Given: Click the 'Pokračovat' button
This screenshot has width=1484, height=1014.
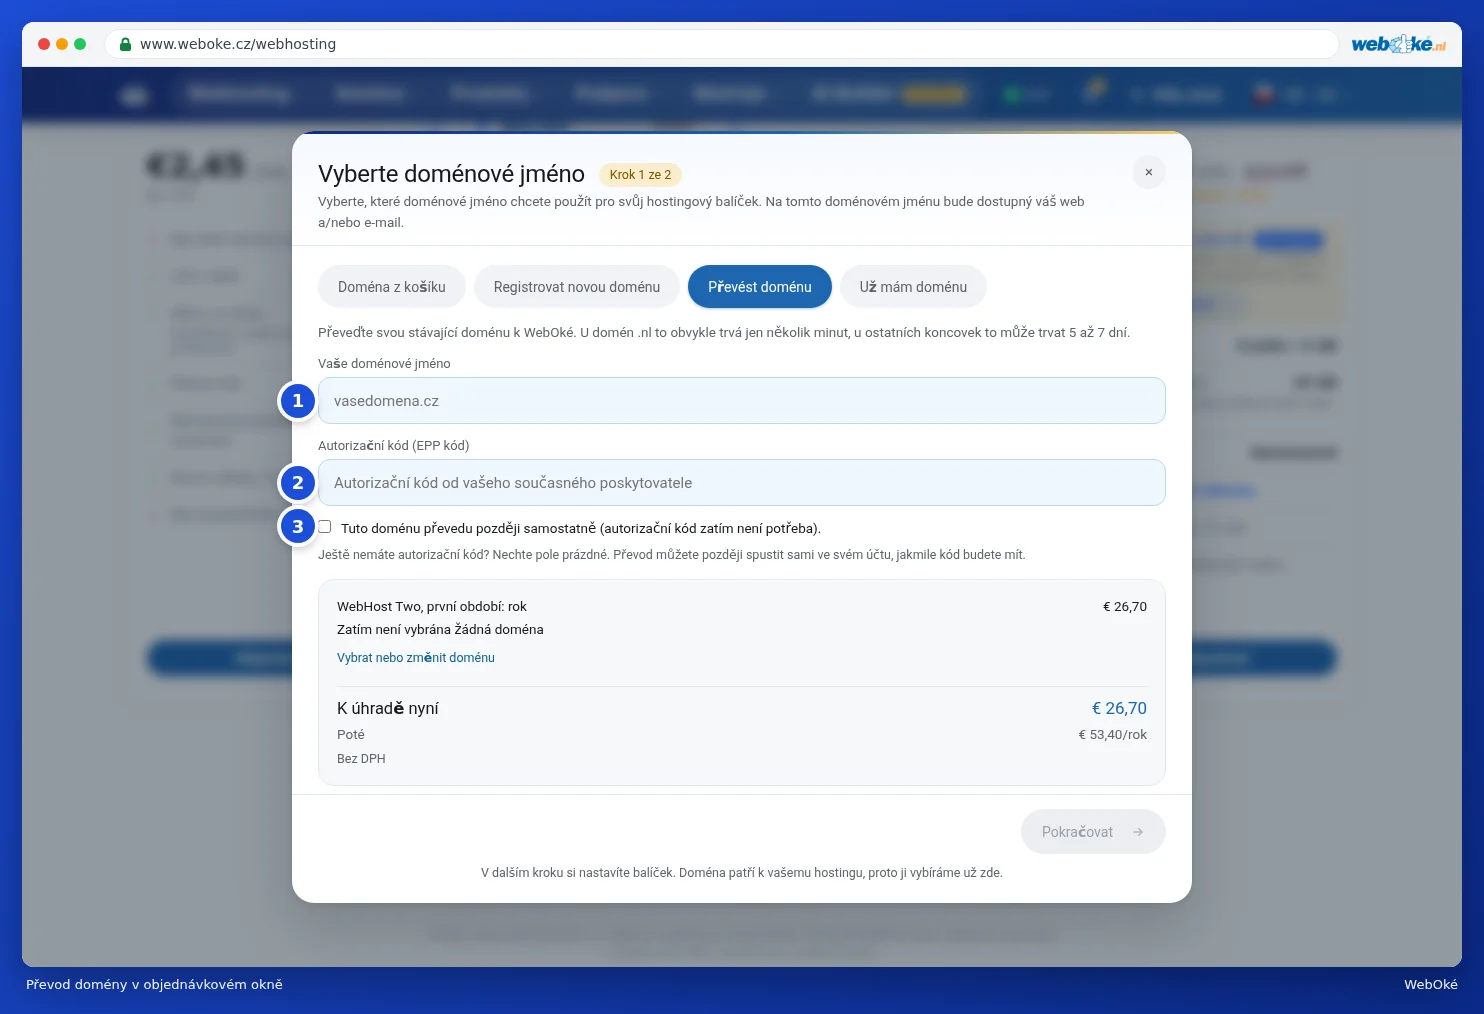Looking at the screenshot, I should tap(1093, 831).
